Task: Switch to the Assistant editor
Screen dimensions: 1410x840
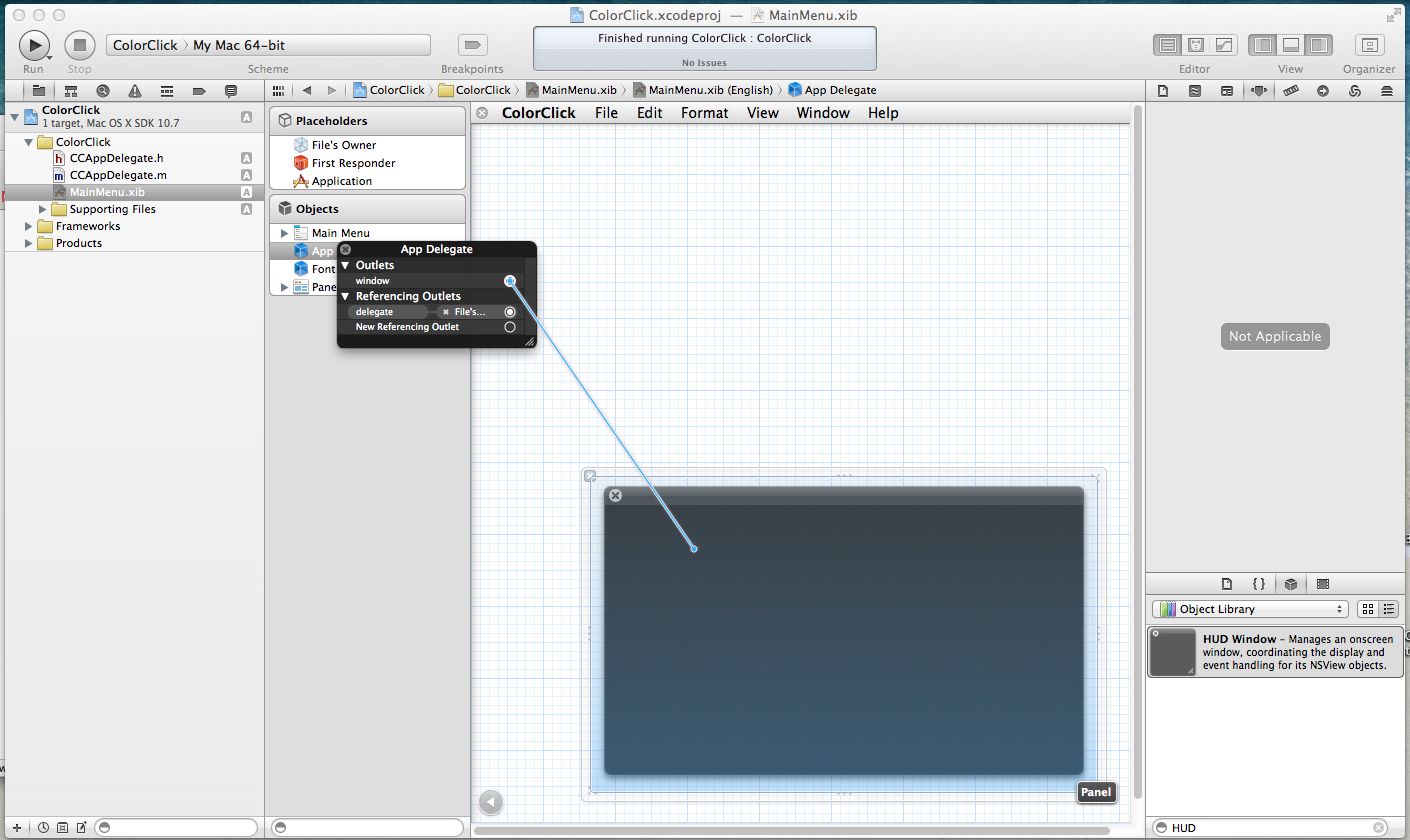Action: pyautogui.click(x=1195, y=45)
